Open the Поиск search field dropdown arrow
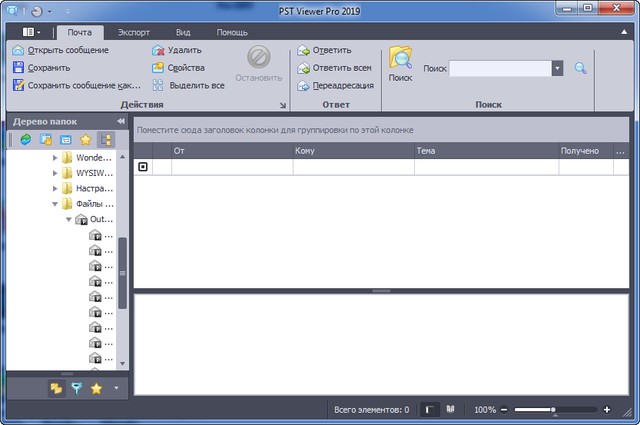This screenshot has height=425, width=640. [557, 68]
